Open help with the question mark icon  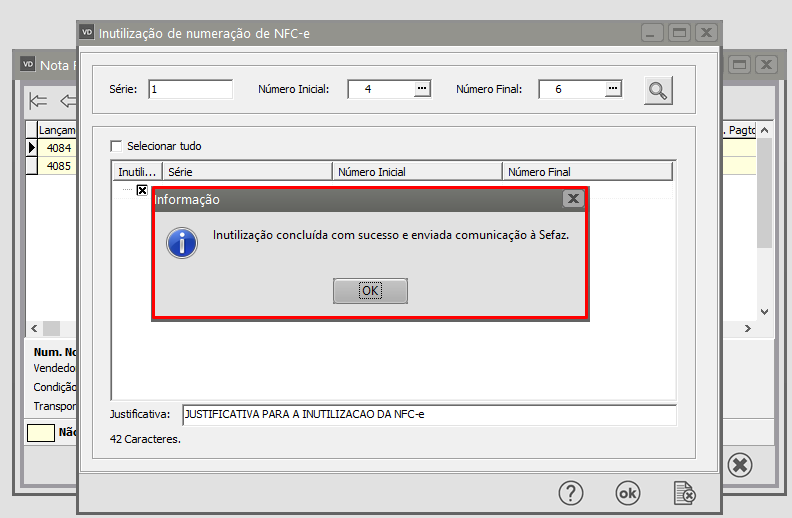click(x=571, y=493)
